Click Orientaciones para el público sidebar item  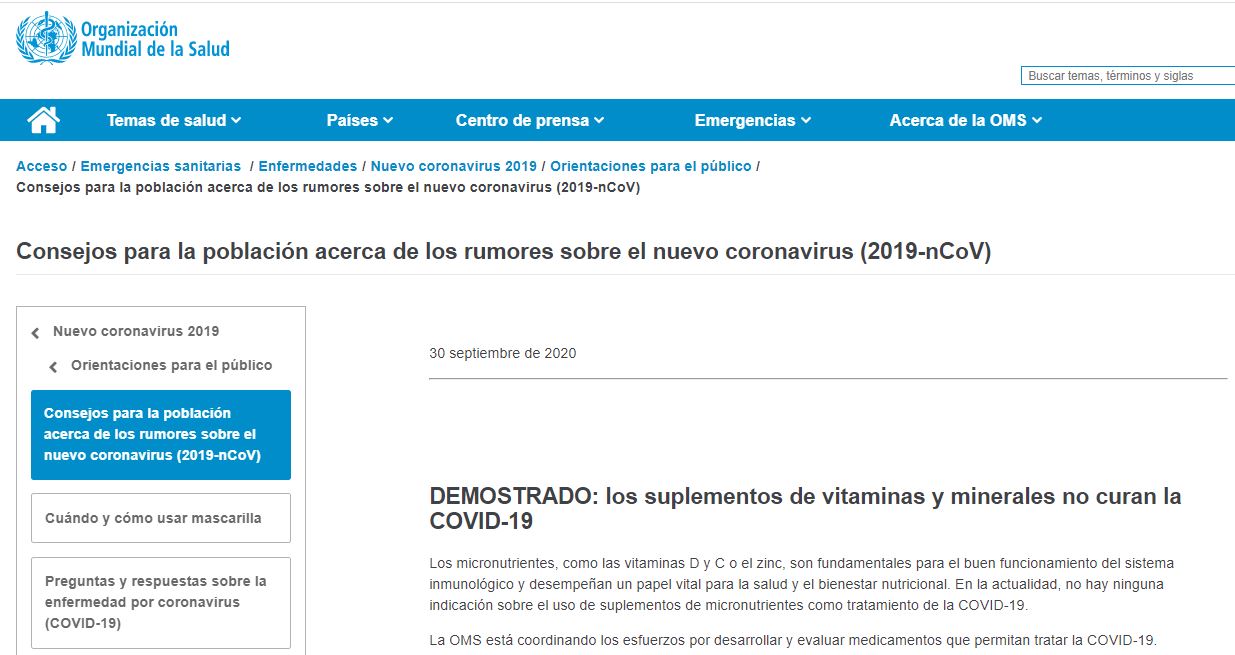pos(171,365)
